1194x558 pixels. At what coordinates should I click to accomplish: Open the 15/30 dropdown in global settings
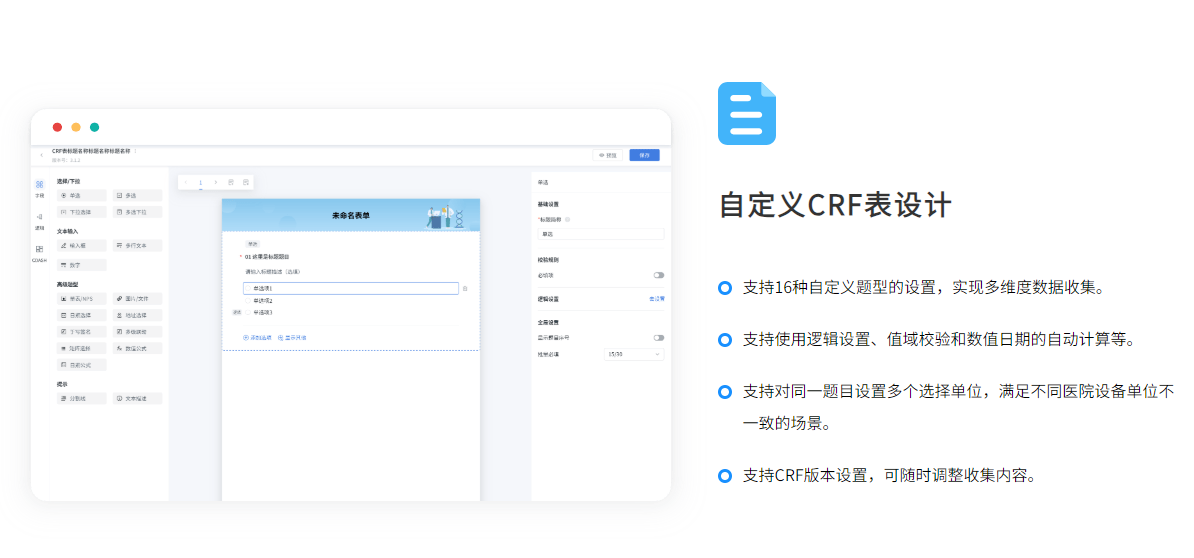633,354
